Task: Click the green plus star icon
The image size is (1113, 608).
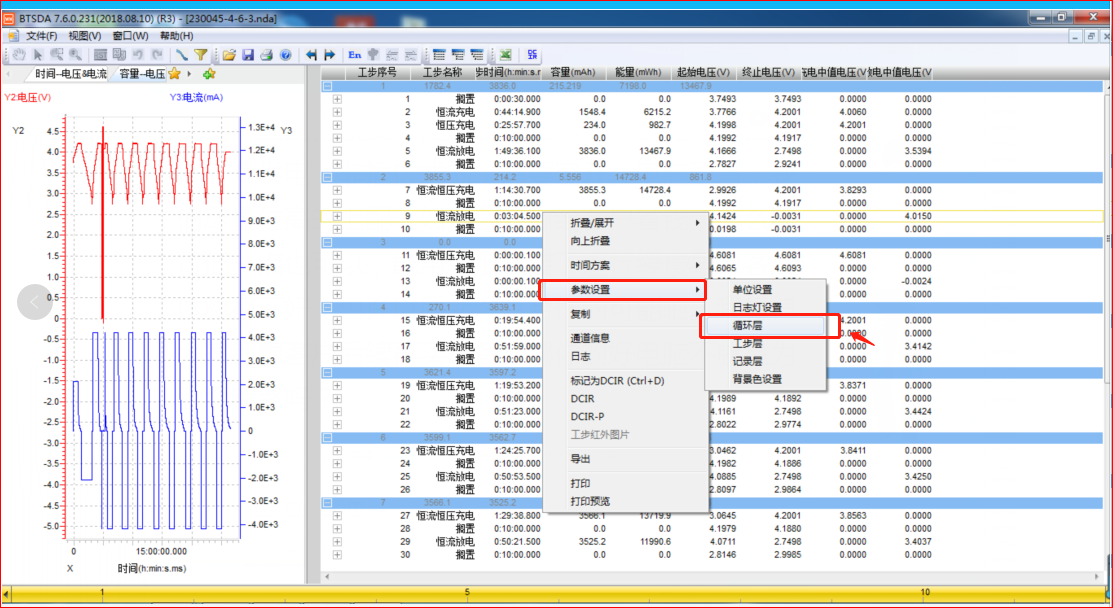Action: pos(209,74)
